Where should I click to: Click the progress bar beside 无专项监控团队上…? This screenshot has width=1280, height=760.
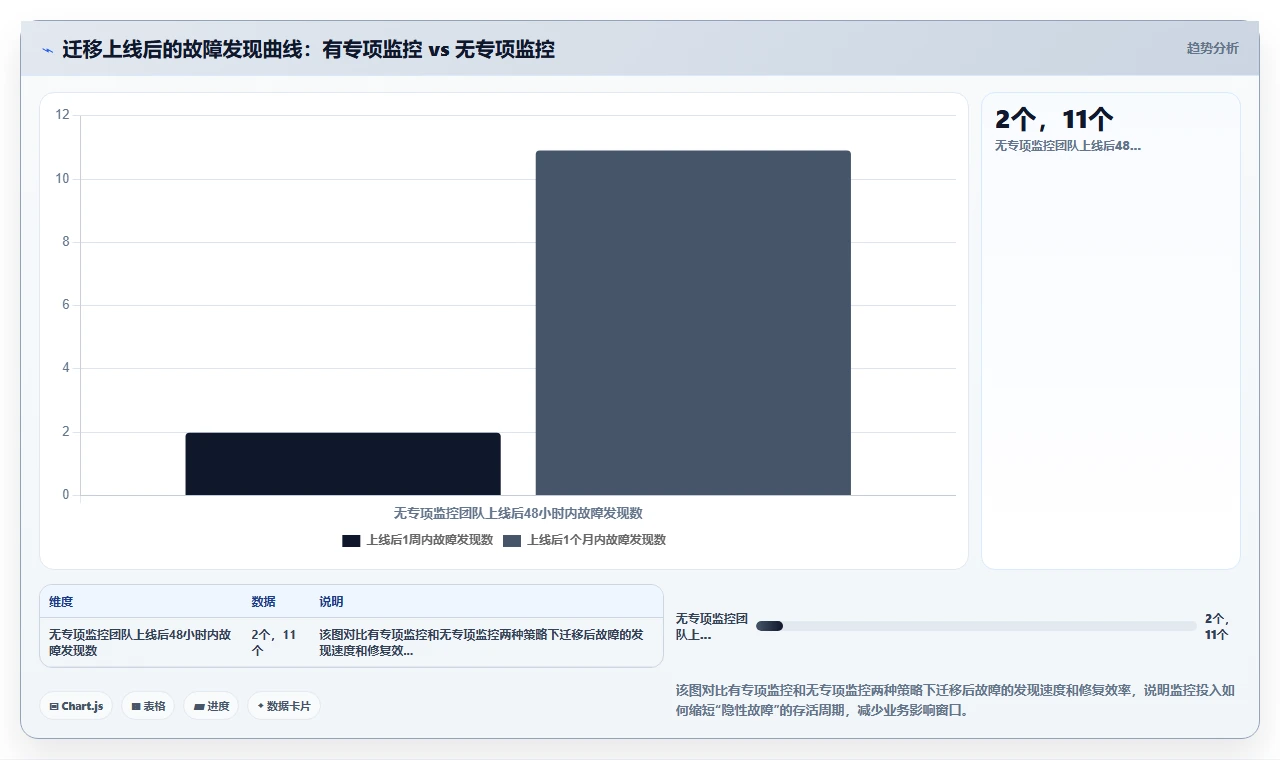click(x=976, y=626)
